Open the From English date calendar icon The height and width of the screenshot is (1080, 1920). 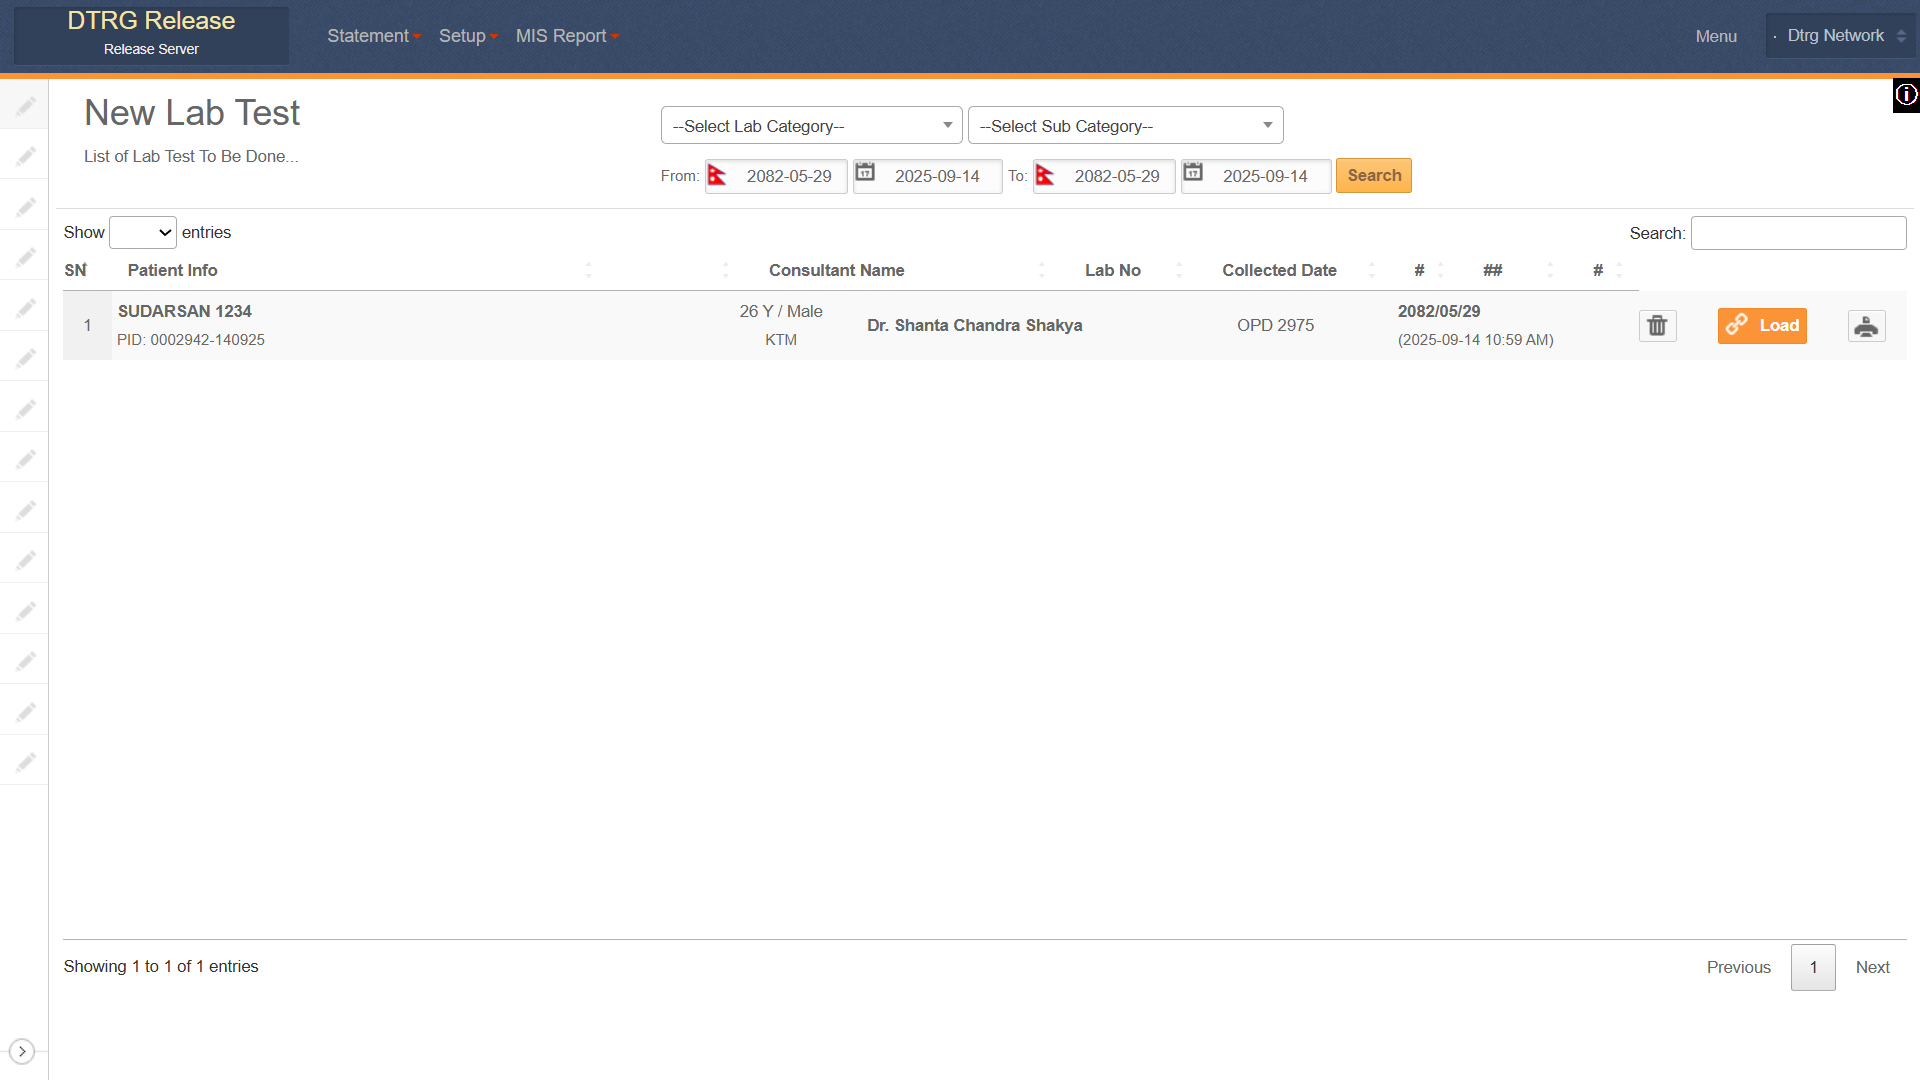(865, 173)
